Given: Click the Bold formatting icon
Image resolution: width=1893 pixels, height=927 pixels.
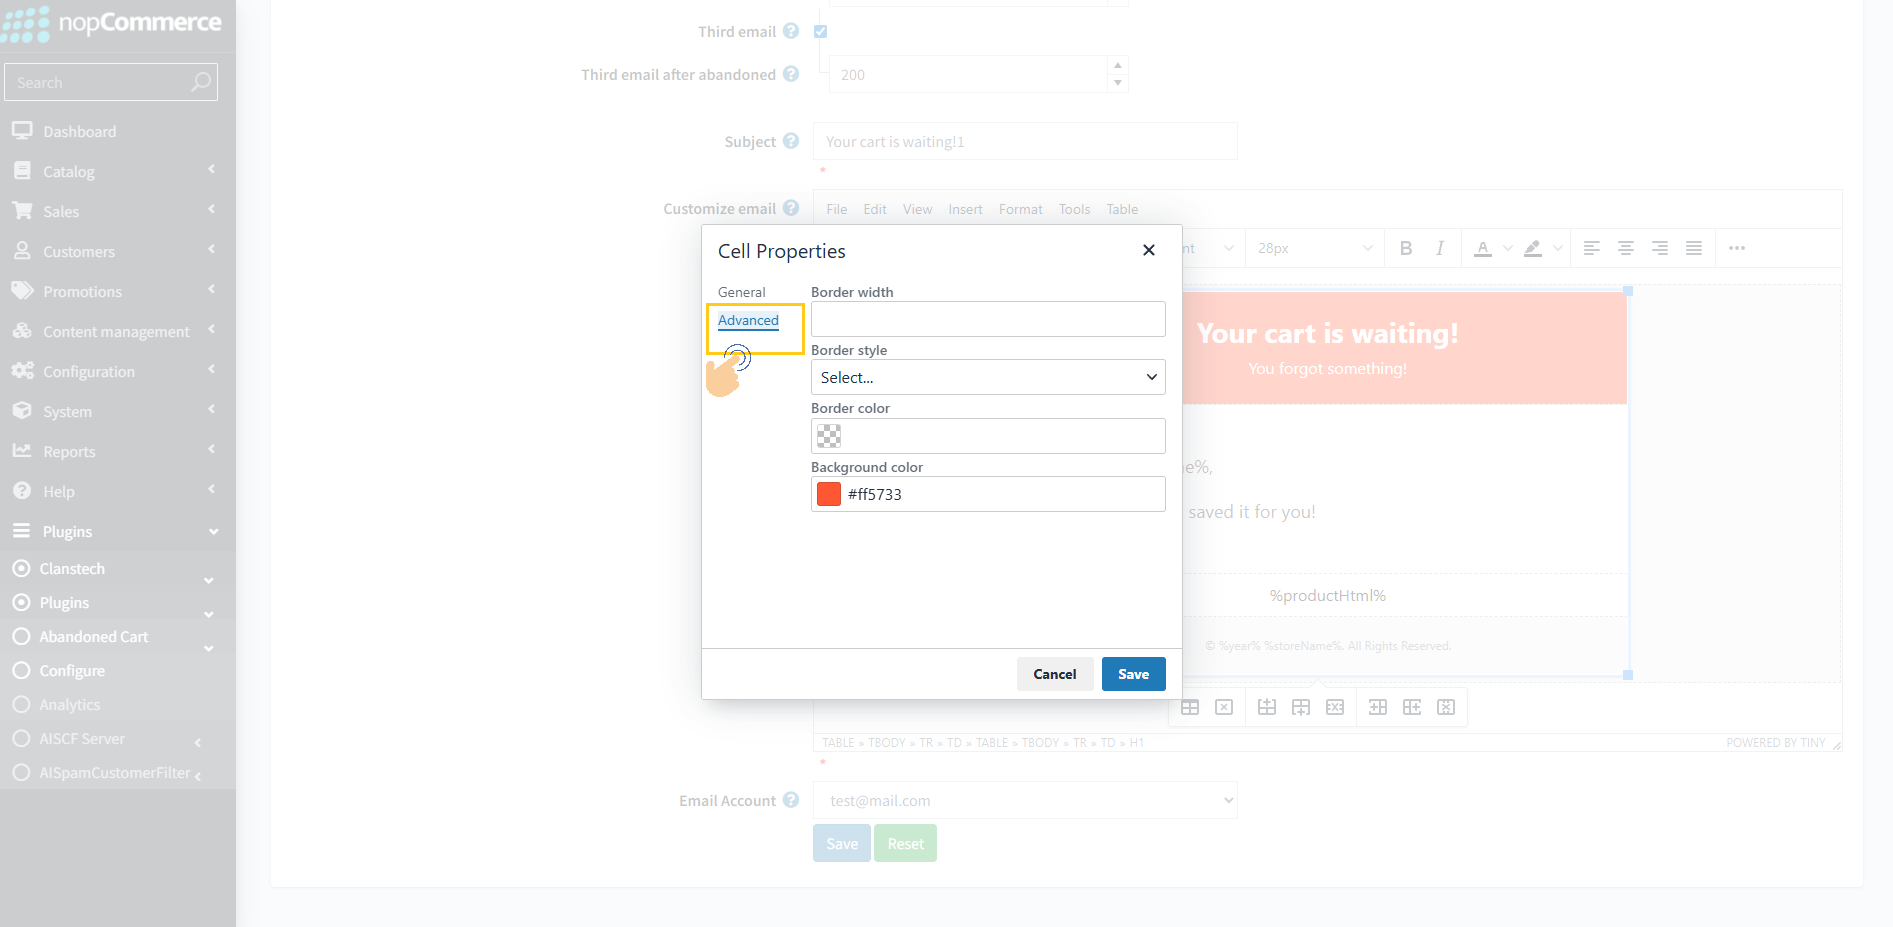Looking at the screenshot, I should click(x=1406, y=248).
